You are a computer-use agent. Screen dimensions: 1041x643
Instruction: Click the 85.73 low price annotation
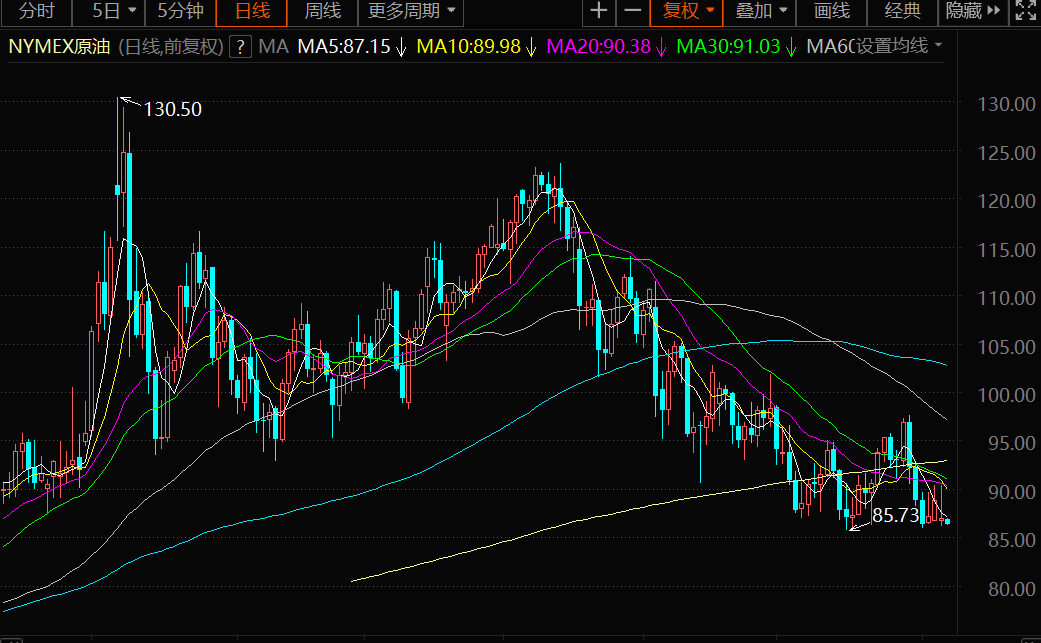pos(895,516)
